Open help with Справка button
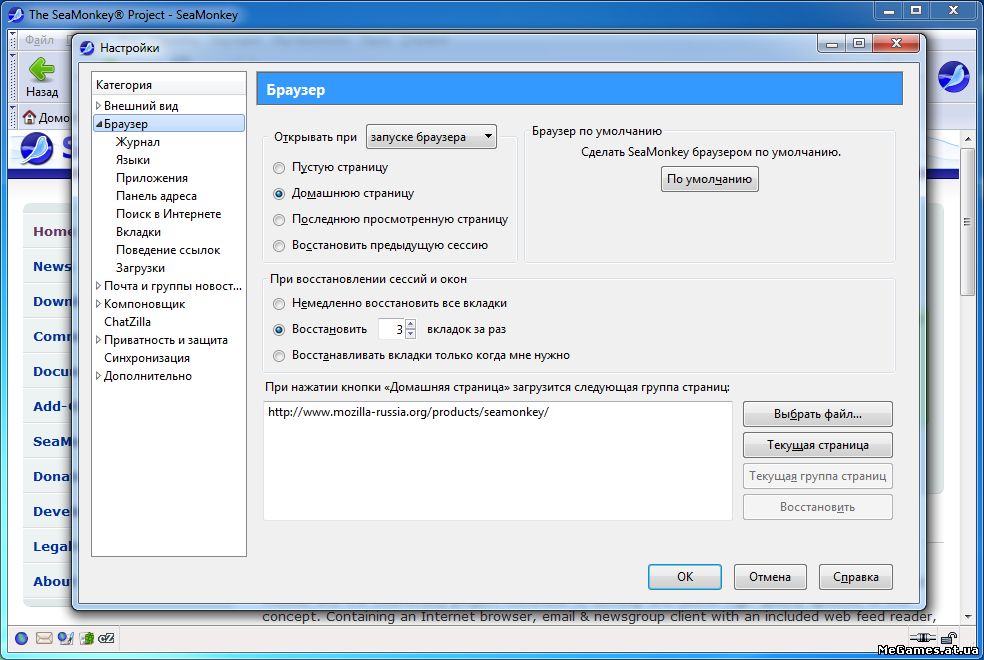 tap(855, 577)
